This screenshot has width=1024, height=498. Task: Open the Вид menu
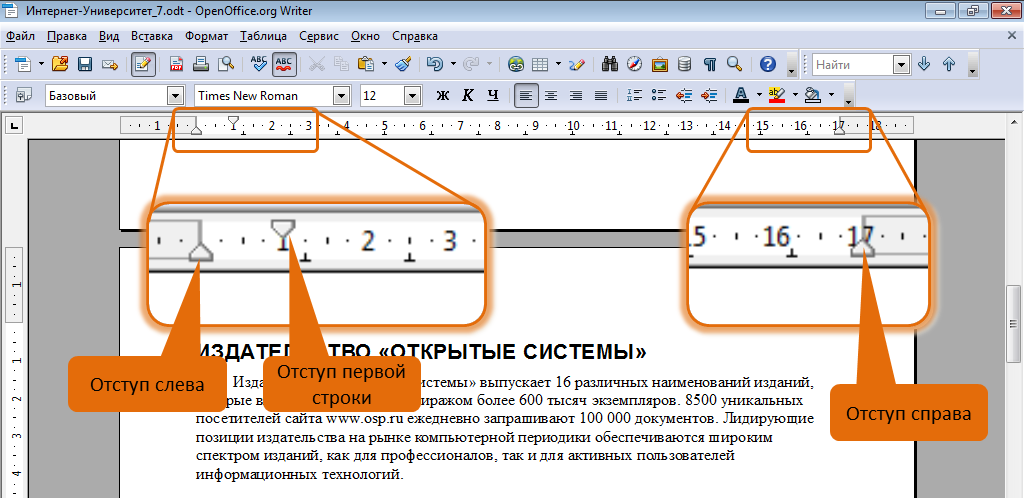110,36
